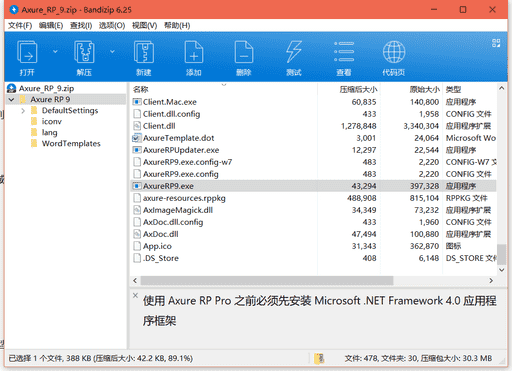
Task: Click the Add (添加) toolbar icon
Action: click(194, 52)
